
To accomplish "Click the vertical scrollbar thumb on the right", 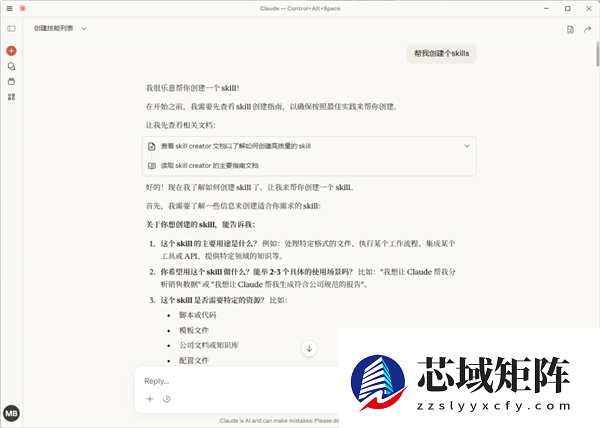I will [x=597, y=54].
